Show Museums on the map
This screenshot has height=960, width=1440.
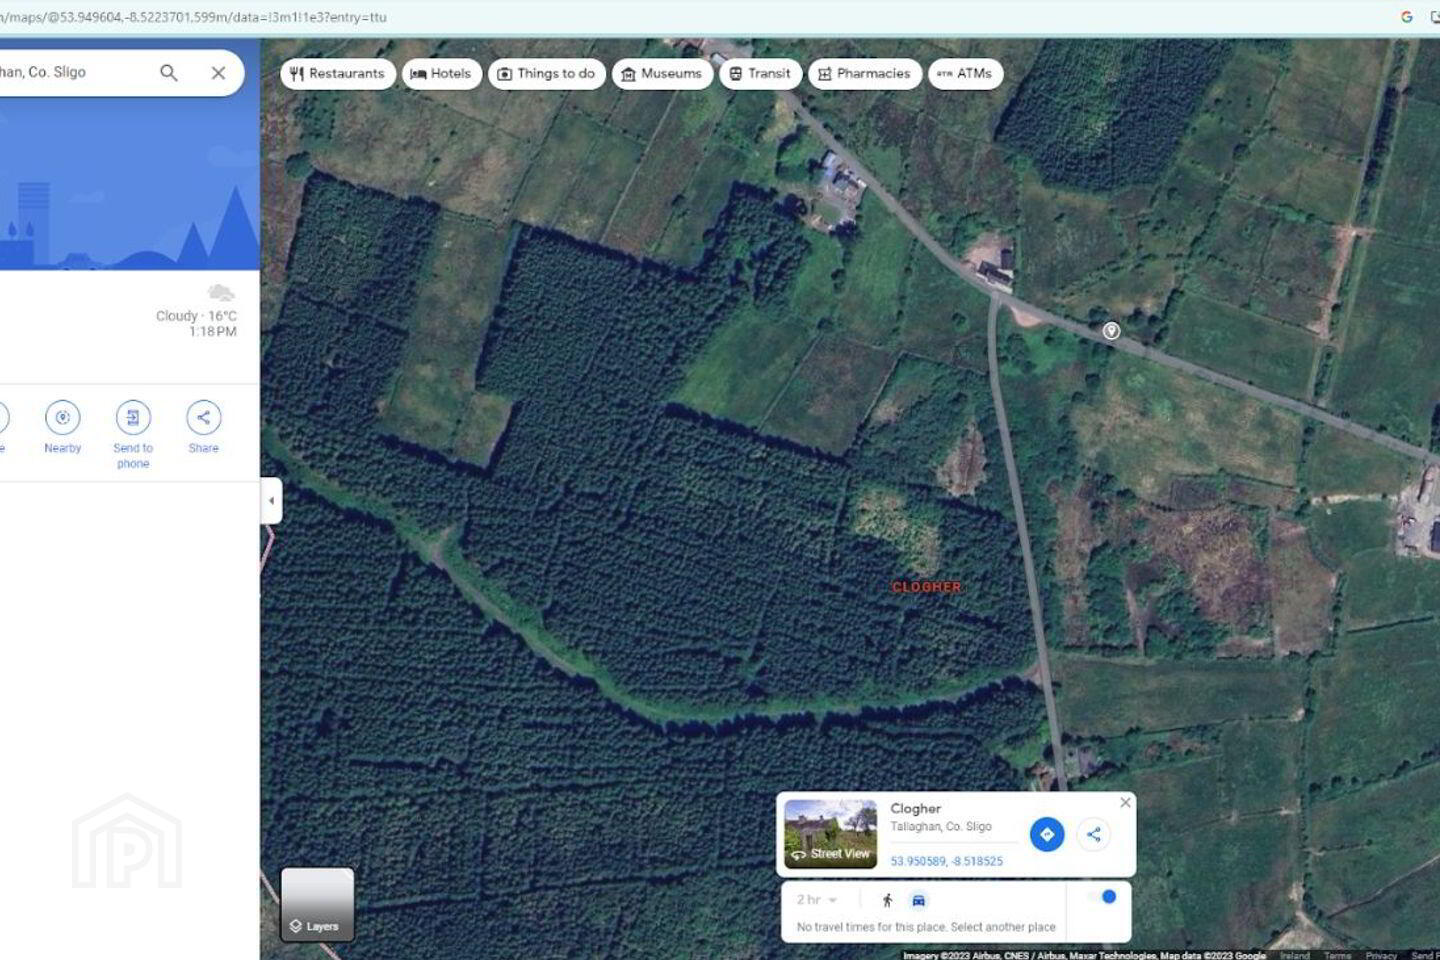tap(662, 74)
